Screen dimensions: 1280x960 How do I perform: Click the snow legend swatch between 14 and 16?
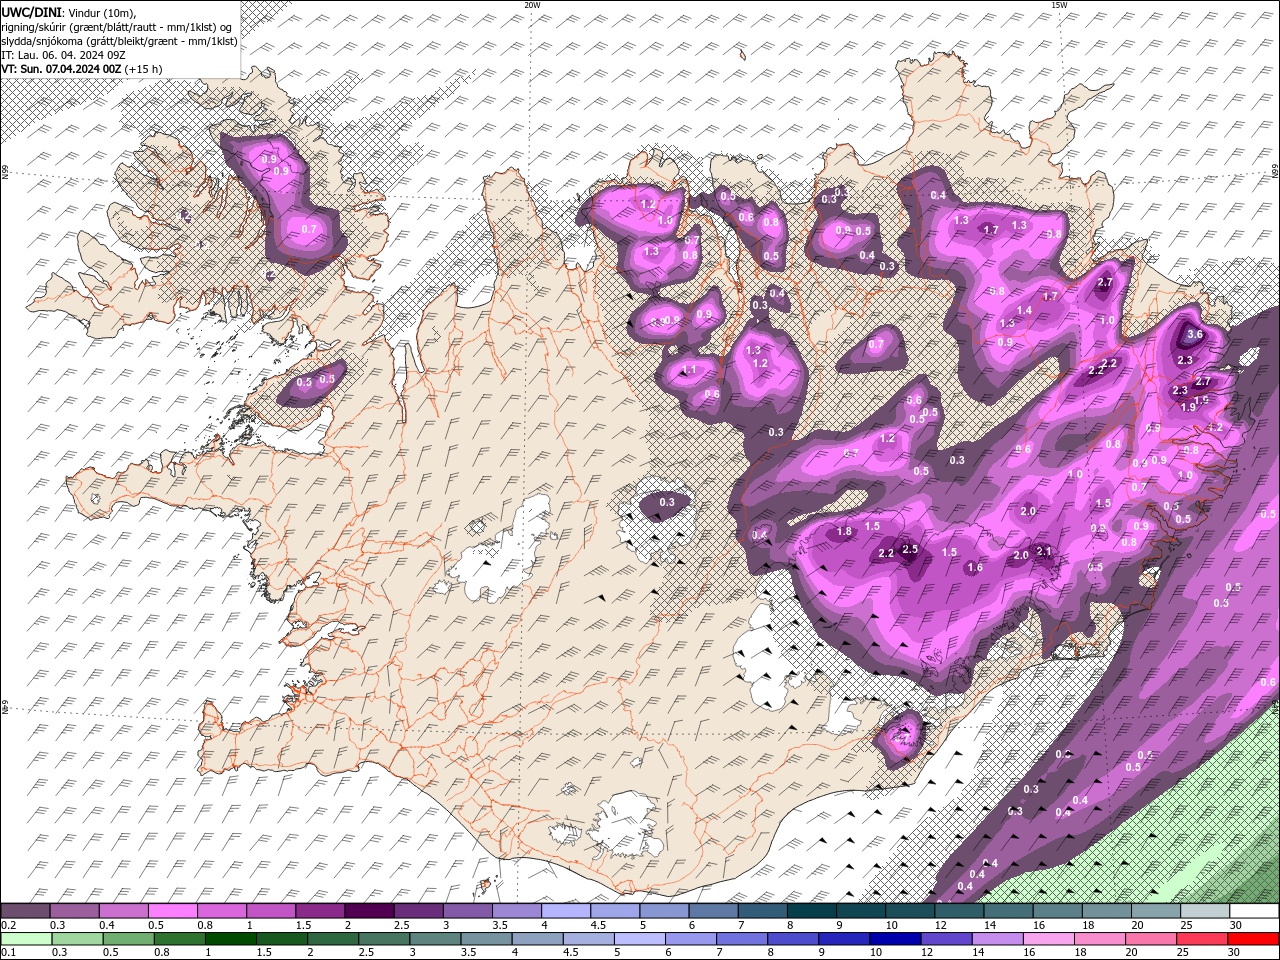[x=1009, y=911]
